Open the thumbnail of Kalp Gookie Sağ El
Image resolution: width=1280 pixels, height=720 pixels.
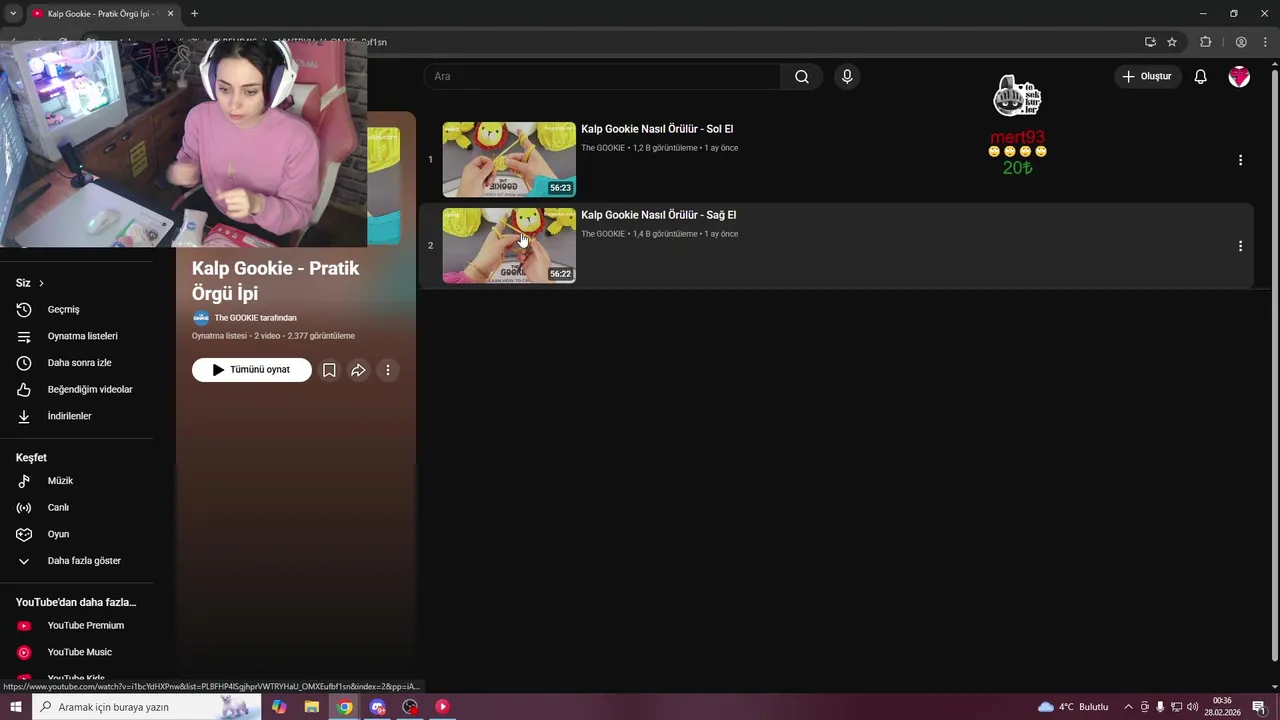click(509, 245)
